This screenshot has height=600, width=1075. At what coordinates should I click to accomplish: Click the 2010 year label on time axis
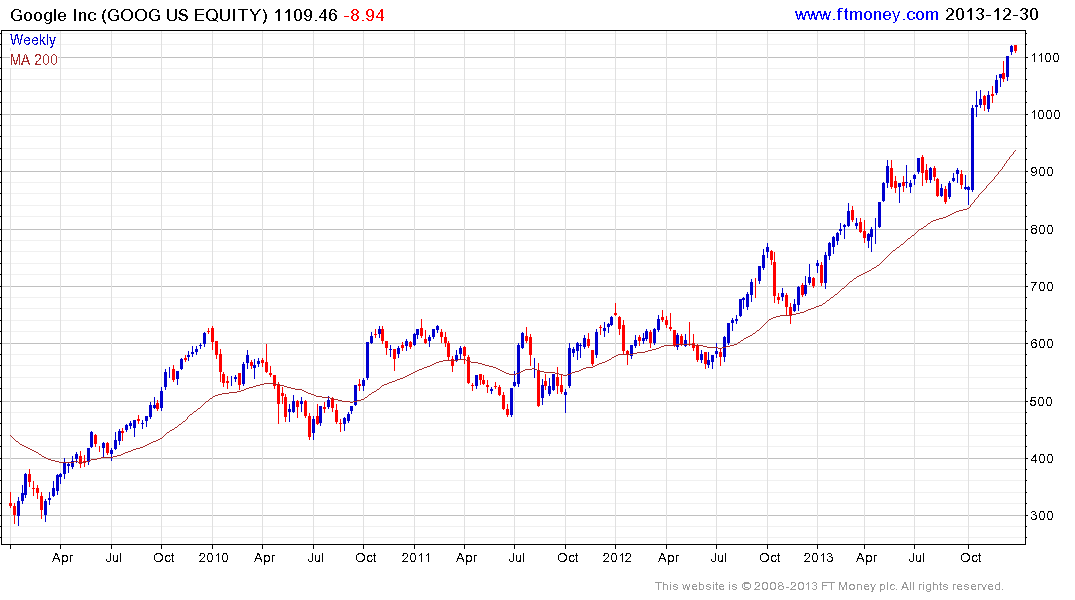[x=213, y=557]
